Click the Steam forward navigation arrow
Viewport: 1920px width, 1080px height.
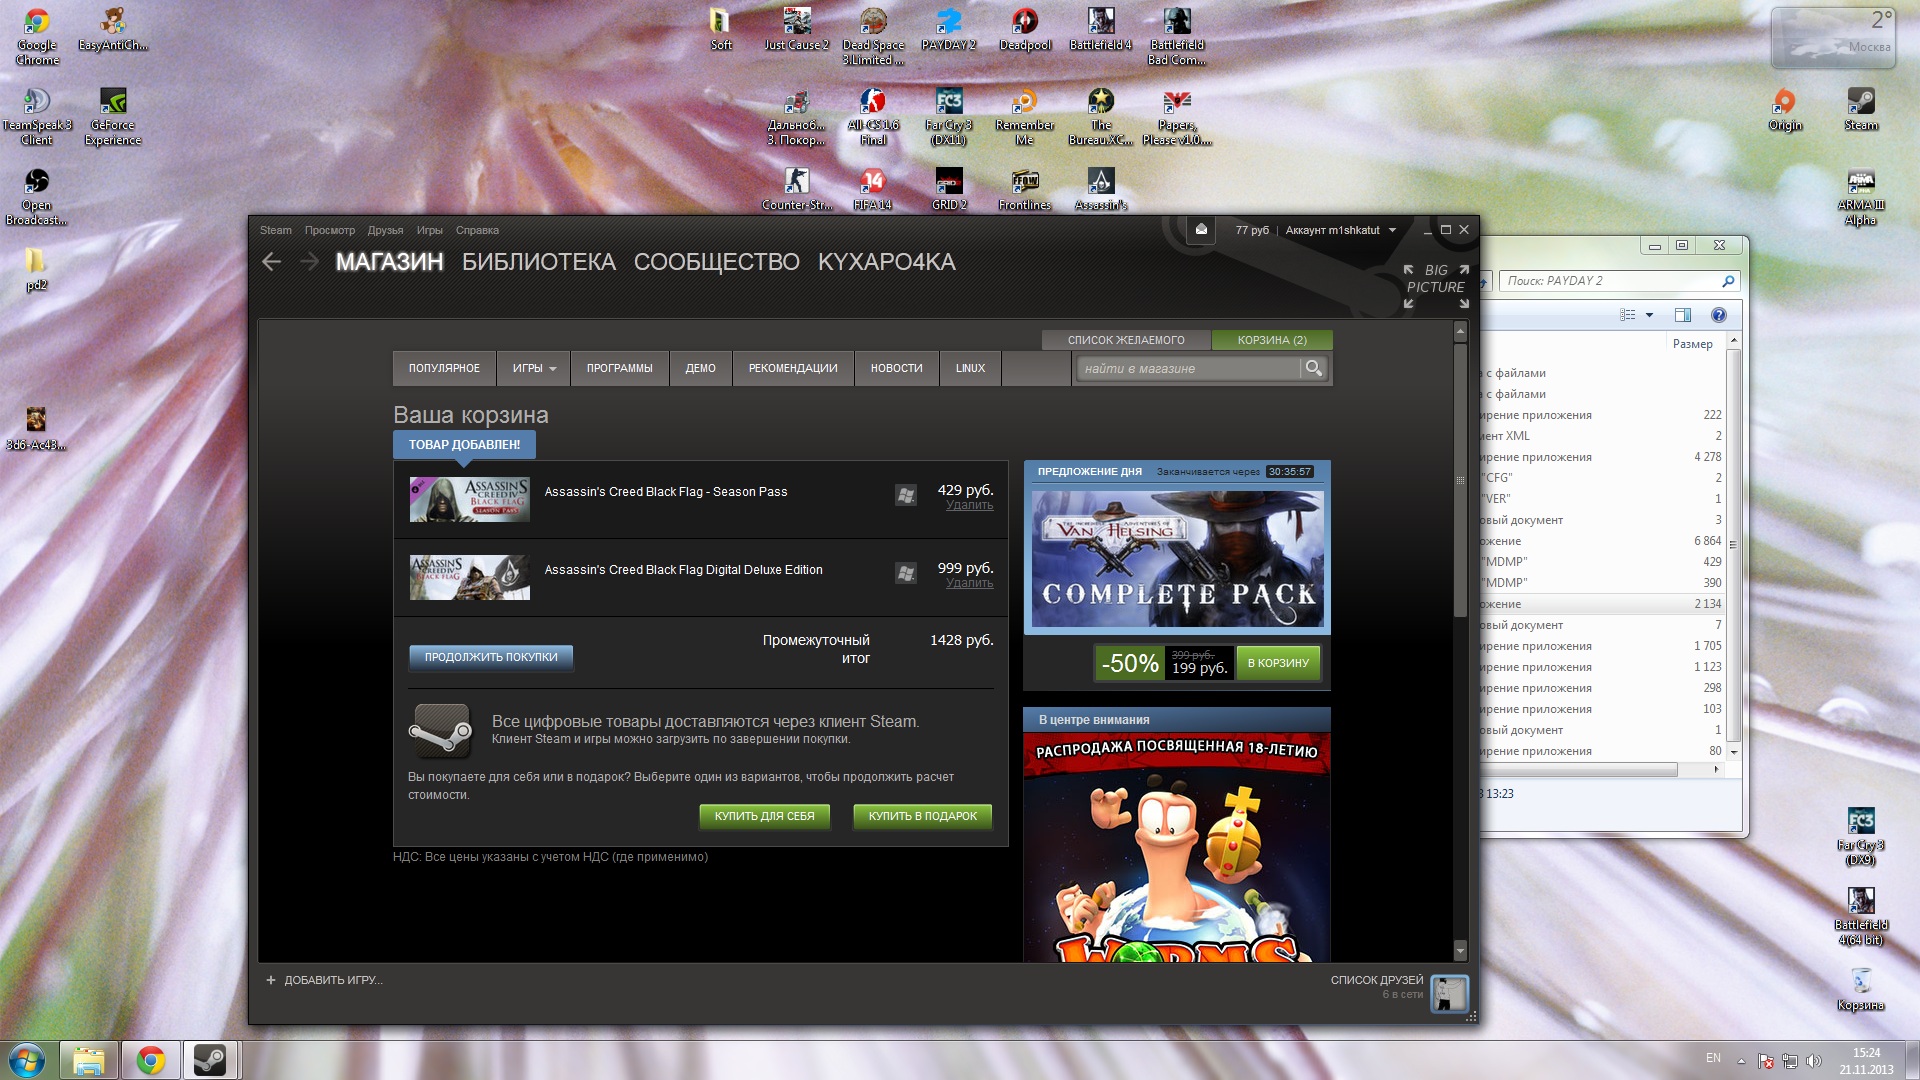pyautogui.click(x=309, y=262)
